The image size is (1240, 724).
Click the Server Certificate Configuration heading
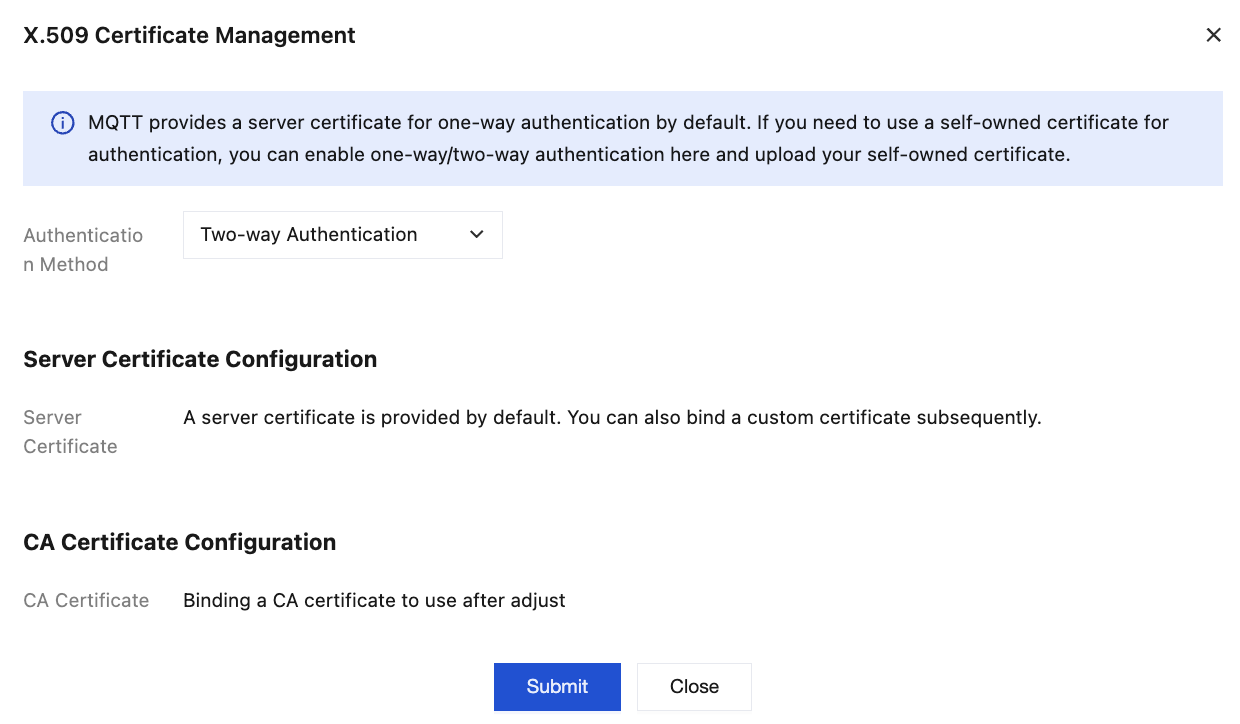click(200, 360)
